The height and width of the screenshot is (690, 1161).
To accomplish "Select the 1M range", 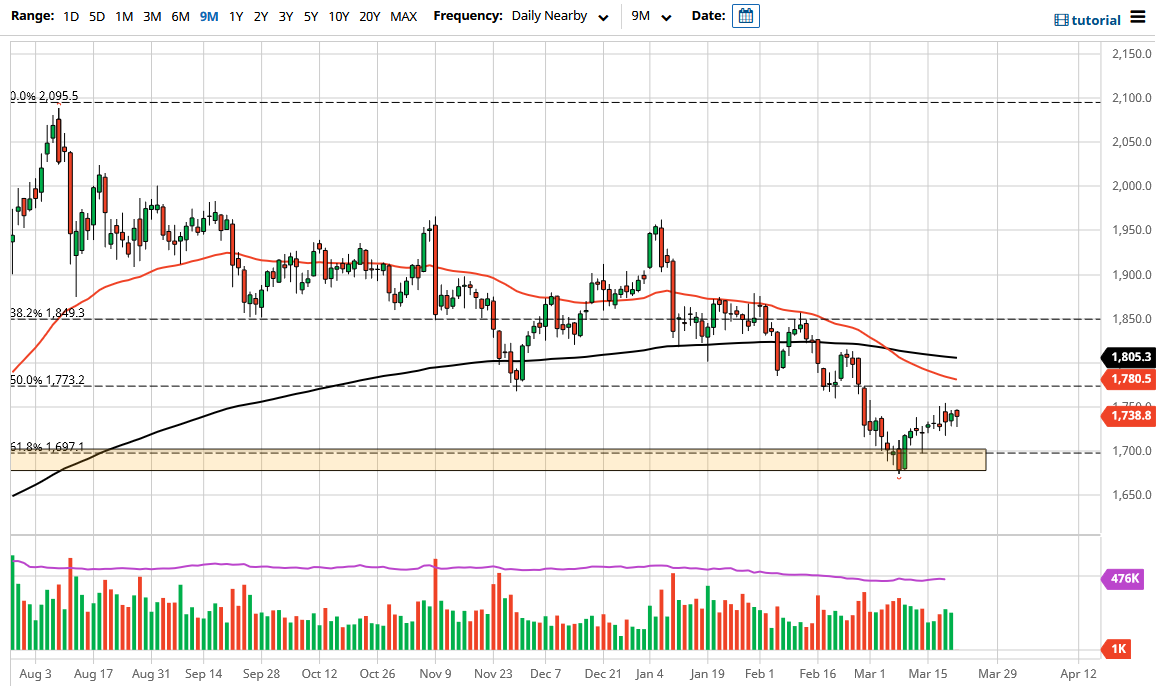I will (x=124, y=16).
